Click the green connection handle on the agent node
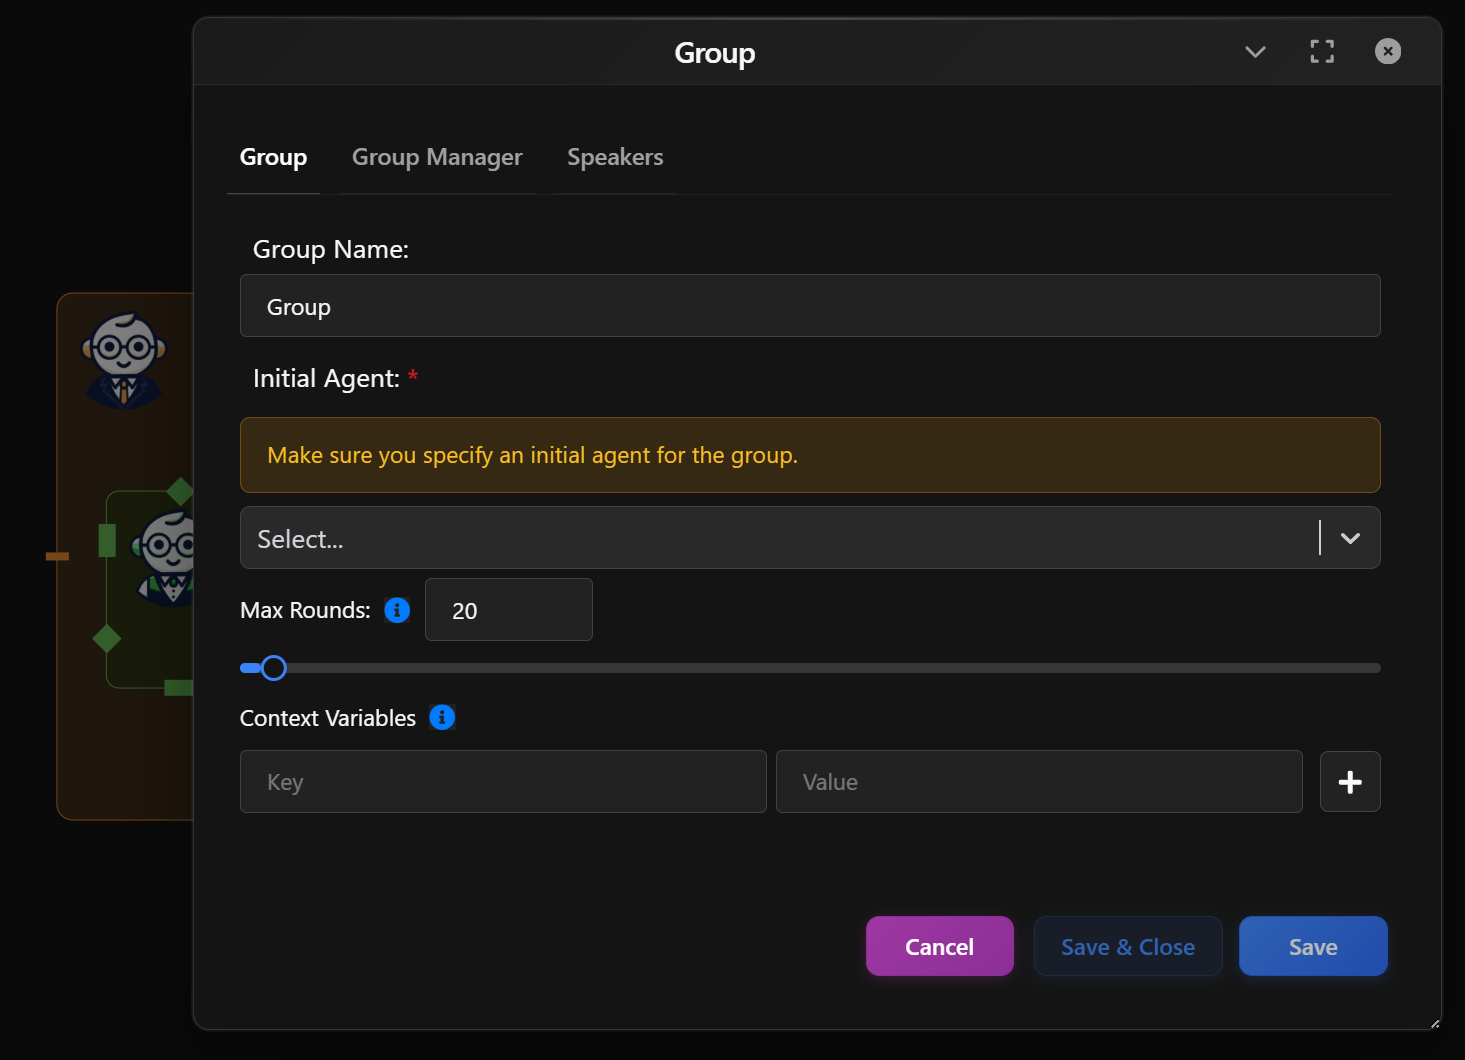 point(106,543)
